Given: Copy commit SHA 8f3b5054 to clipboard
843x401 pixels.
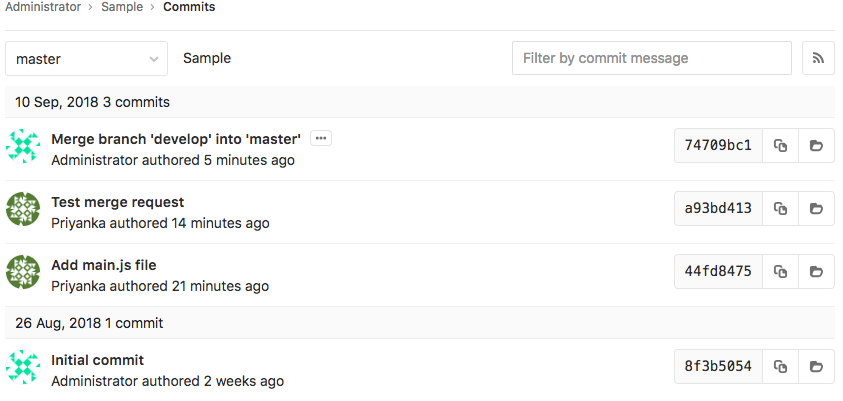Looking at the screenshot, I should point(780,367).
